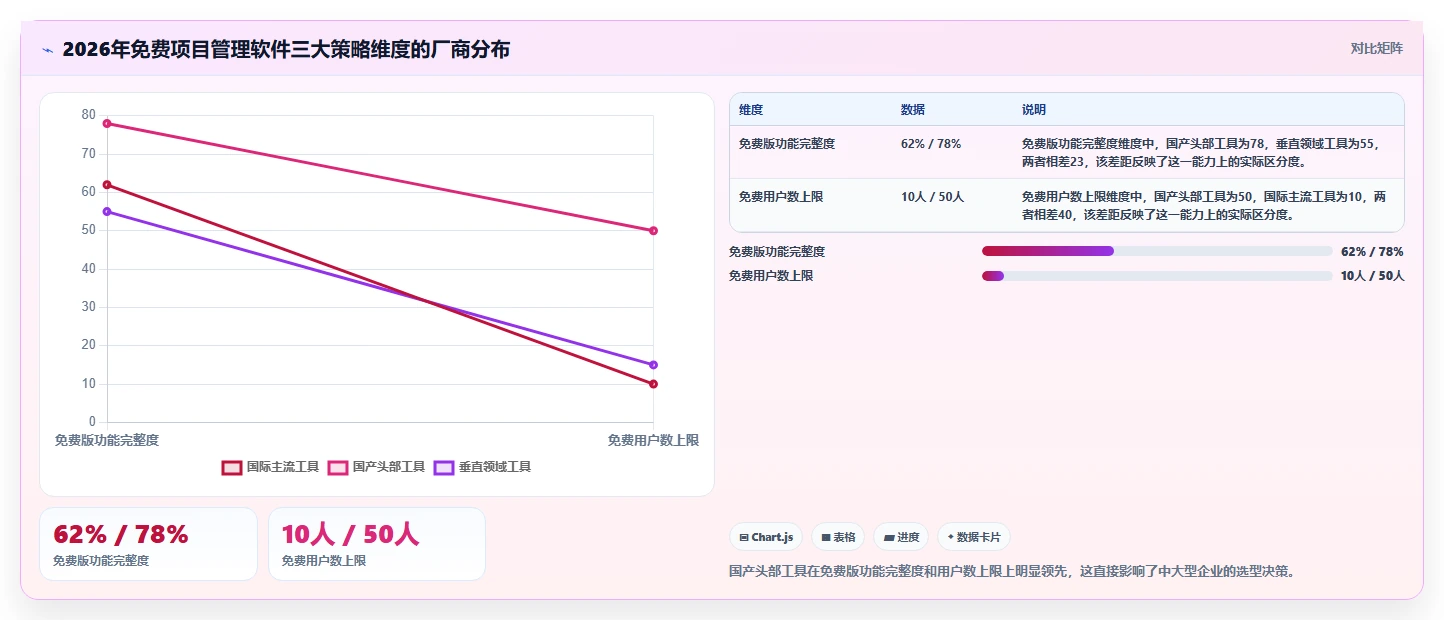Select the 数据卡片 tag chip
The height and width of the screenshot is (620, 1444).
pyautogui.click(x=974, y=537)
